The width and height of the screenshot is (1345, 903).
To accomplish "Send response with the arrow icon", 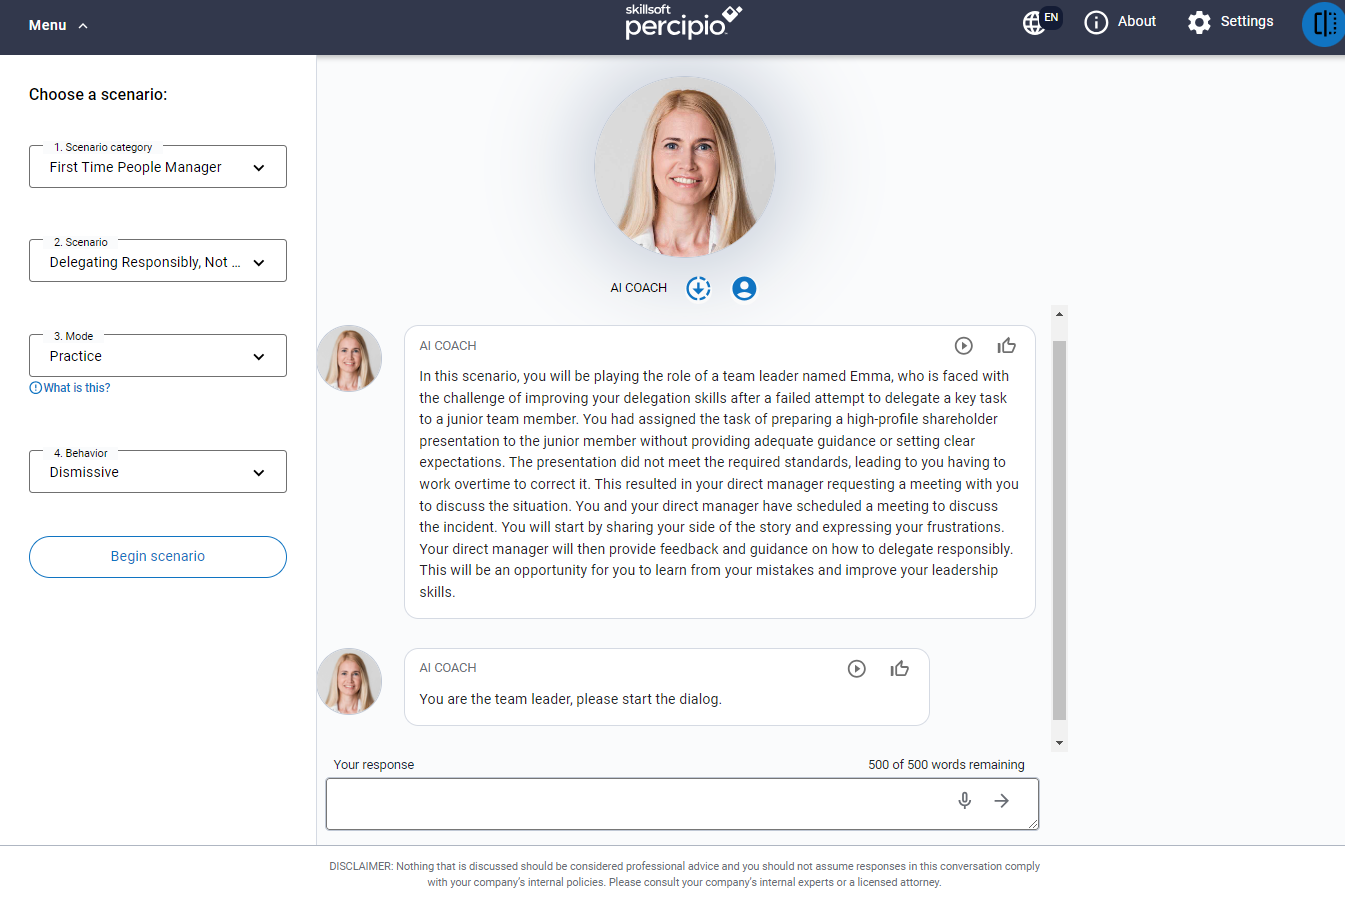I will pos(1001,801).
